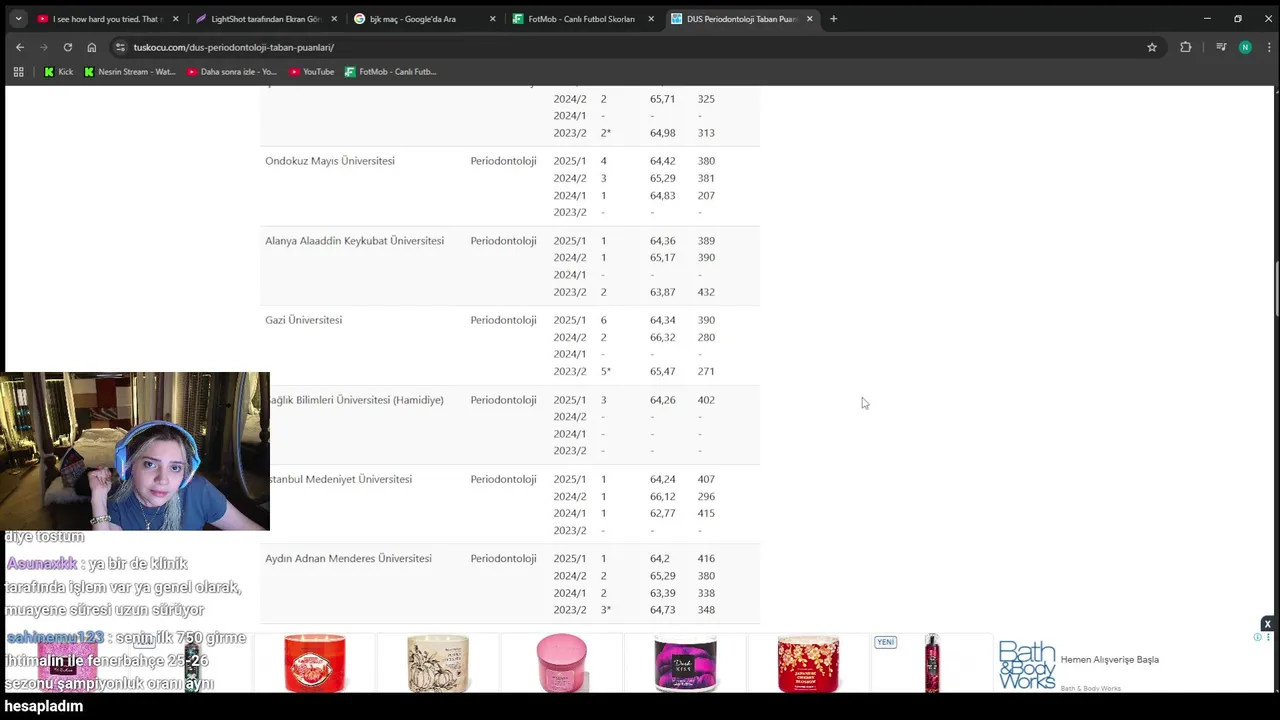1280x720 pixels.
Task: Open the YouTube bookmark
Action: click(312, 72)
